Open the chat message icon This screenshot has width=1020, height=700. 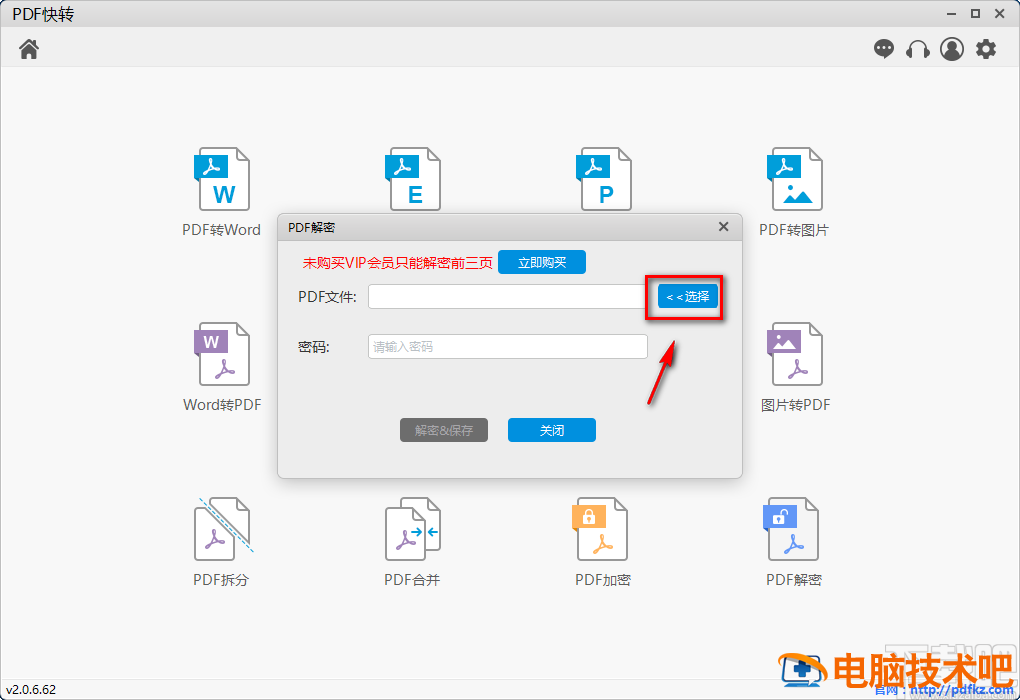[x=883, y=49]
